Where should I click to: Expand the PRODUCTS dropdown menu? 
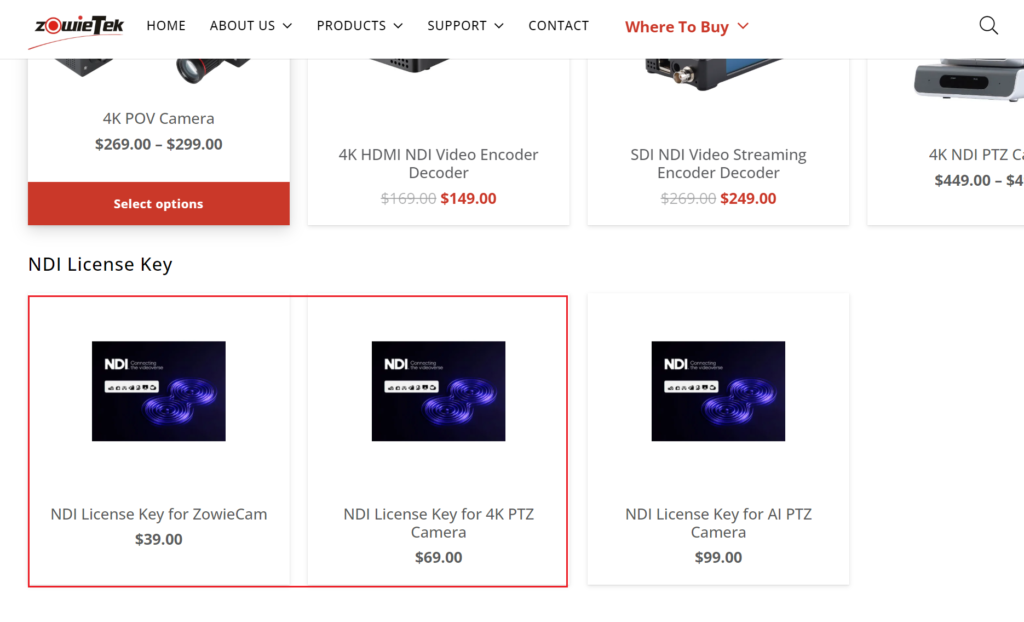tap(360, 26)
